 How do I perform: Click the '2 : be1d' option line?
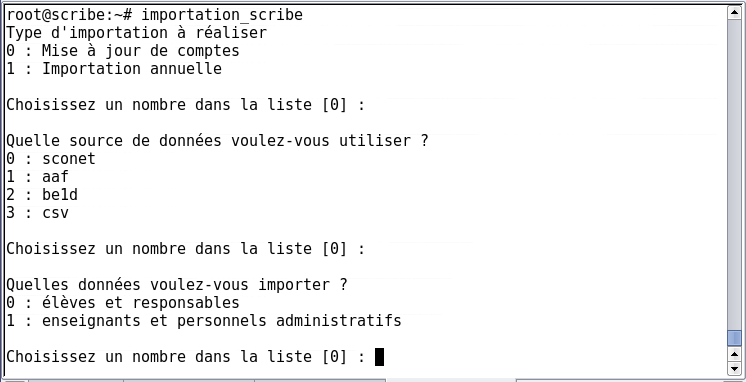tap(42, 195)
